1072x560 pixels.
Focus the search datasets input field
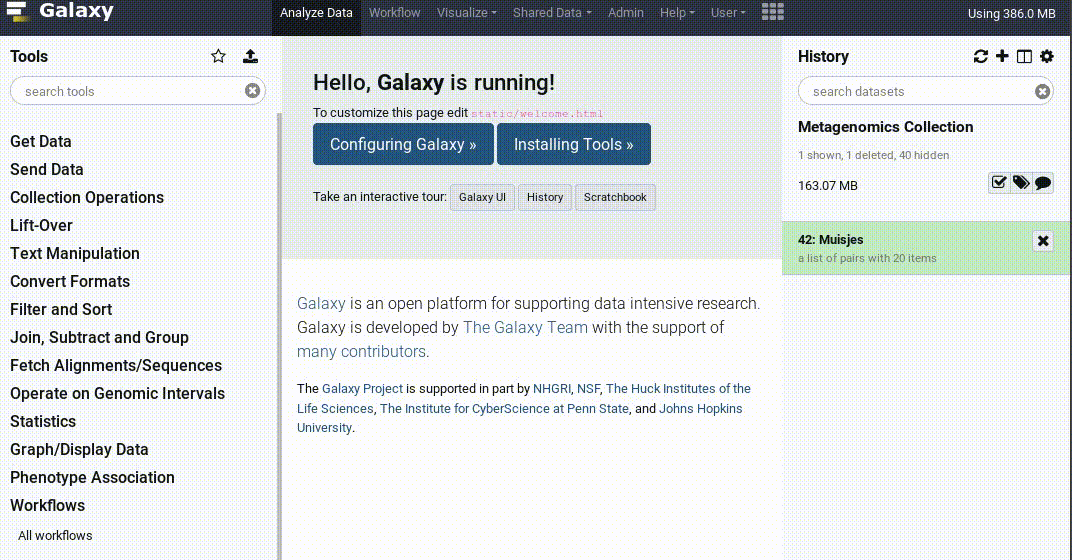coord(915,91)
